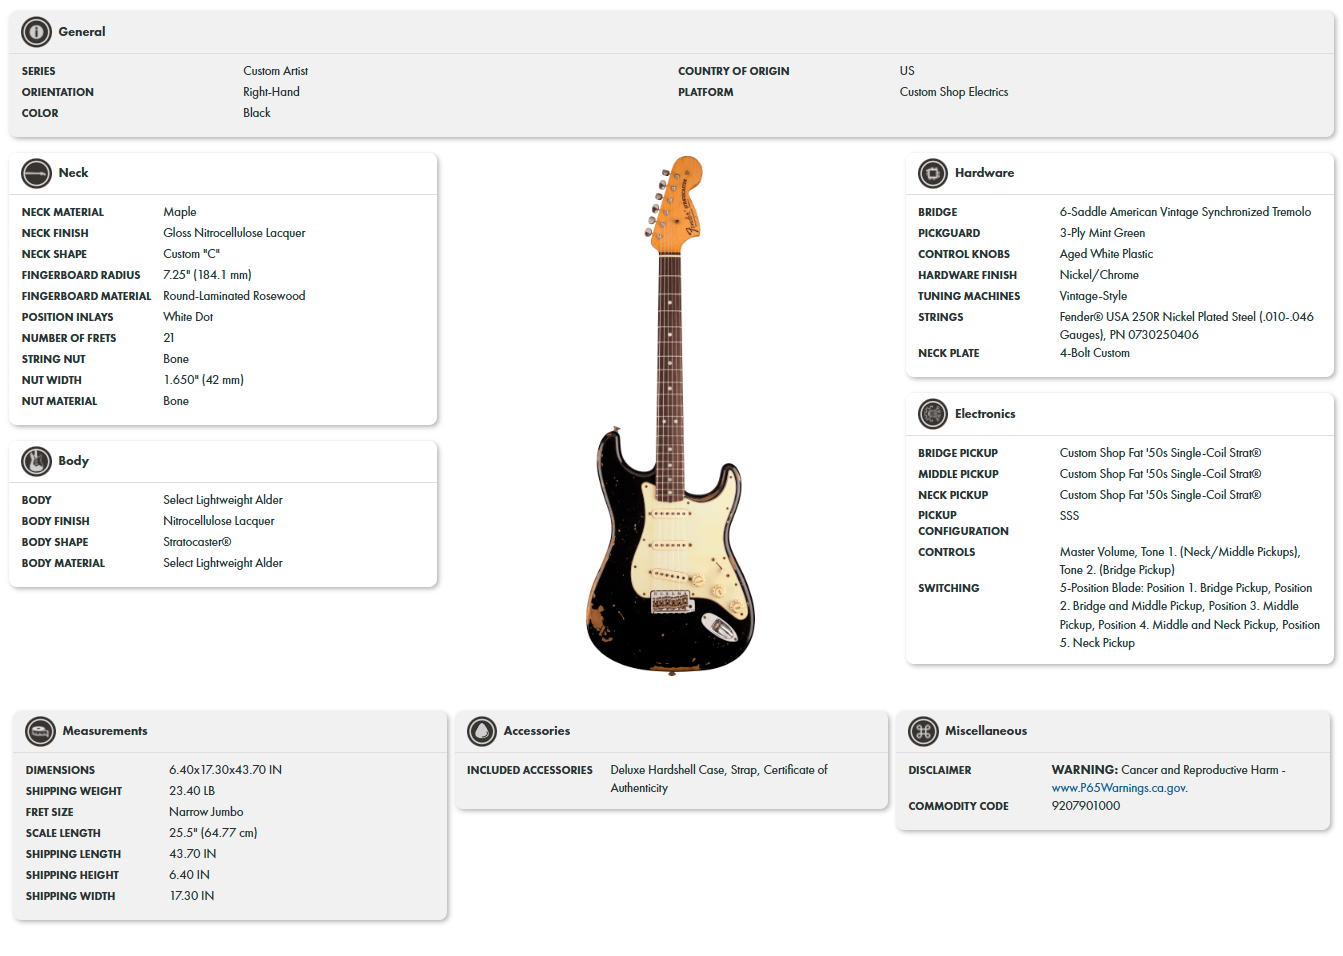1343x956 pixels.
Task: Select the Black color value
Action: coord(256,112)
